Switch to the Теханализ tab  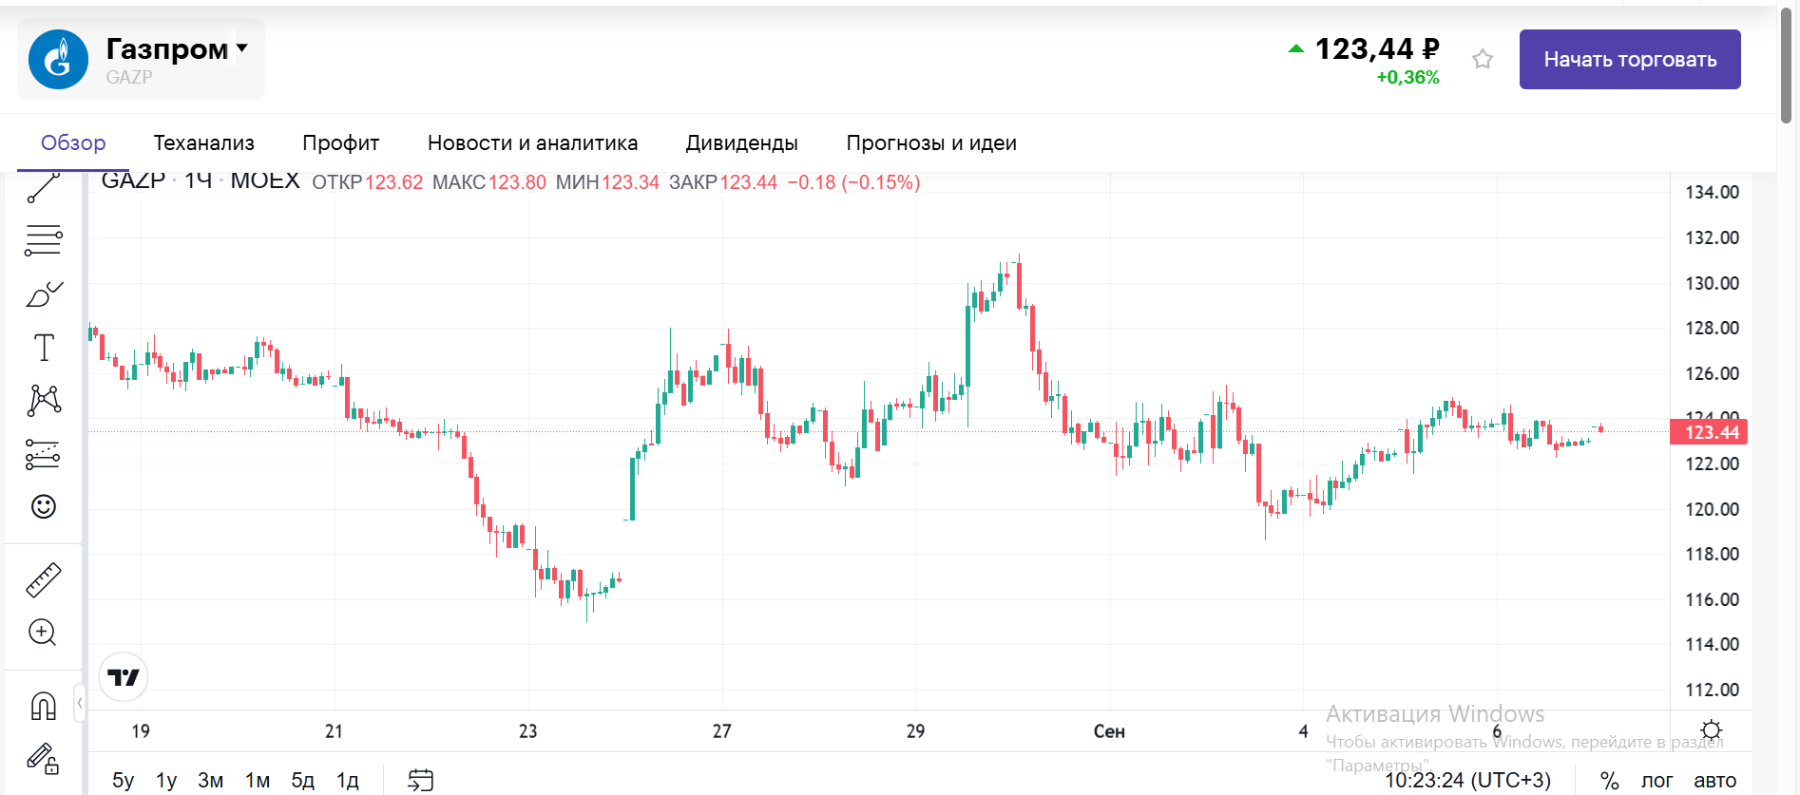(204, 143)
